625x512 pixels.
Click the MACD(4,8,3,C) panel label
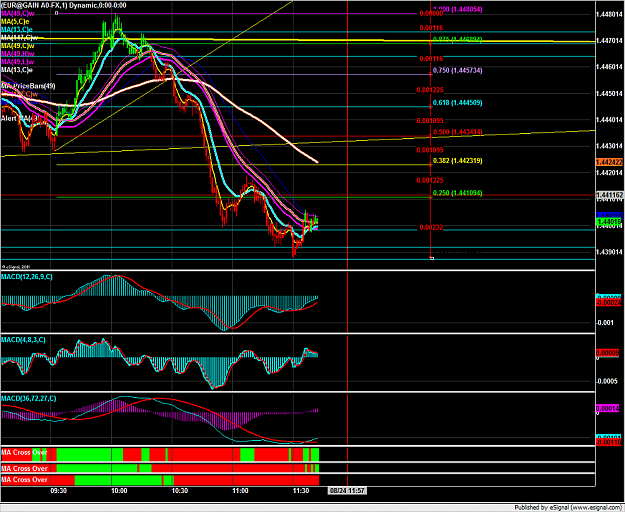(23, 339)
